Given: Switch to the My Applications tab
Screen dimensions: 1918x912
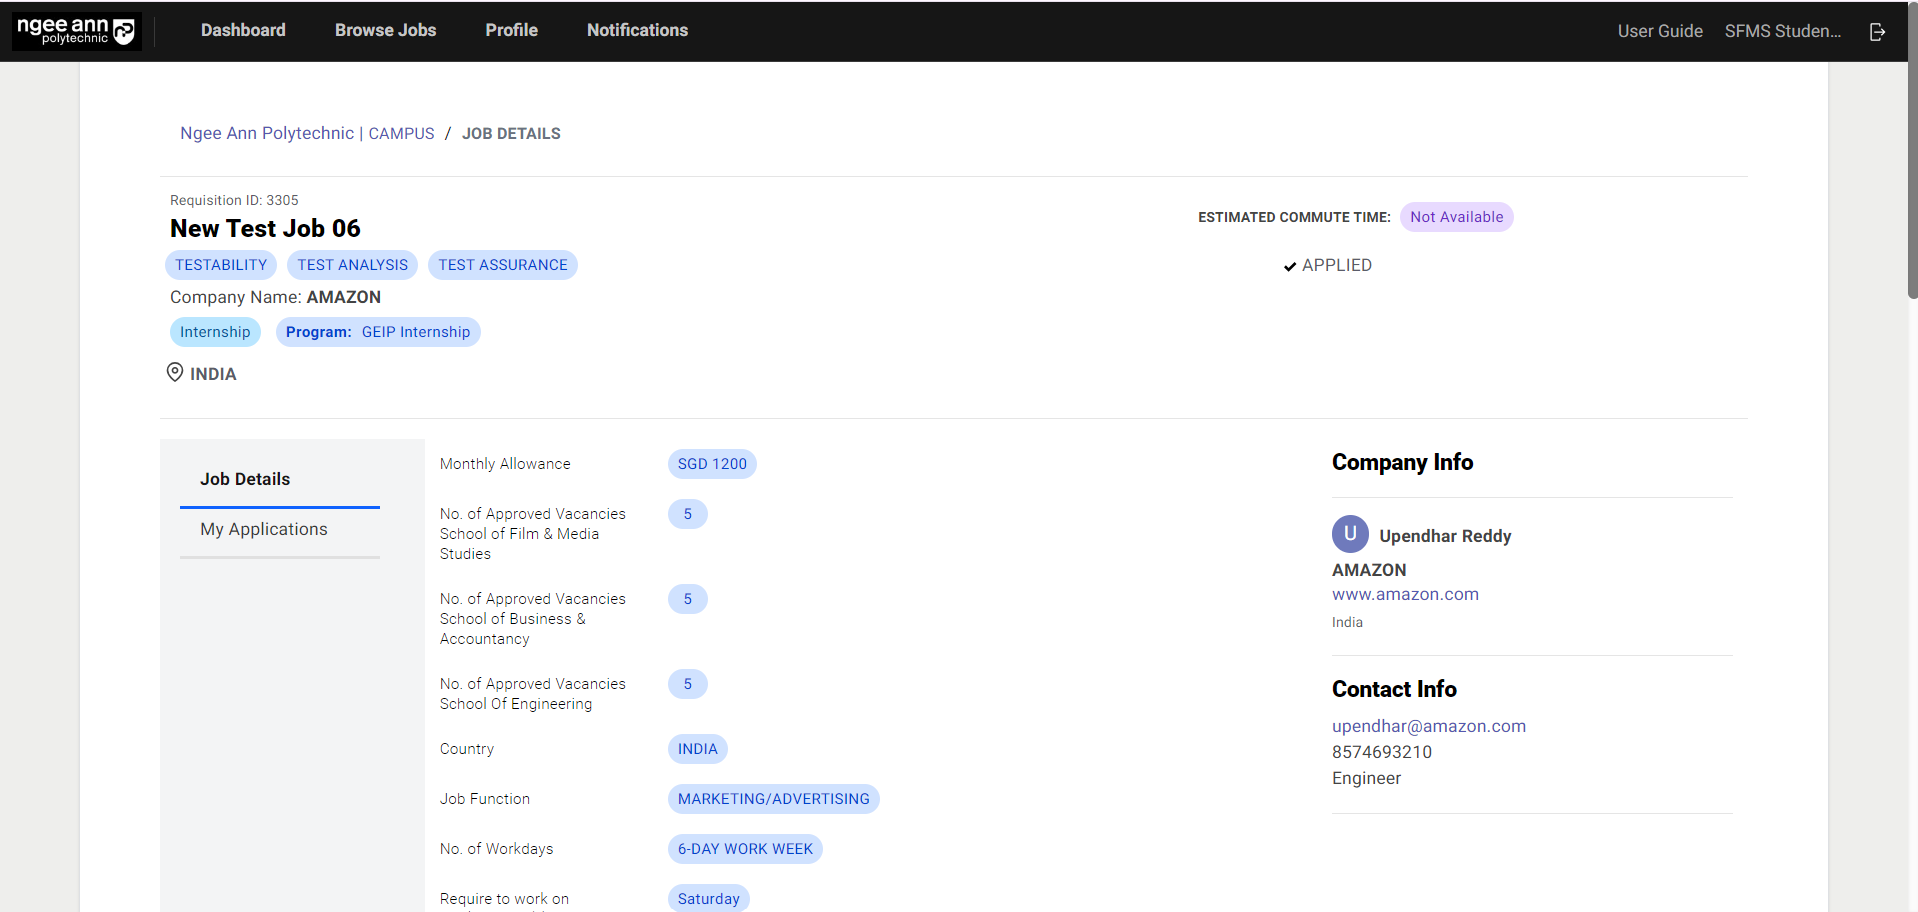Looking at the screenshot, I should pyautogui.click(x=264, y=529).
